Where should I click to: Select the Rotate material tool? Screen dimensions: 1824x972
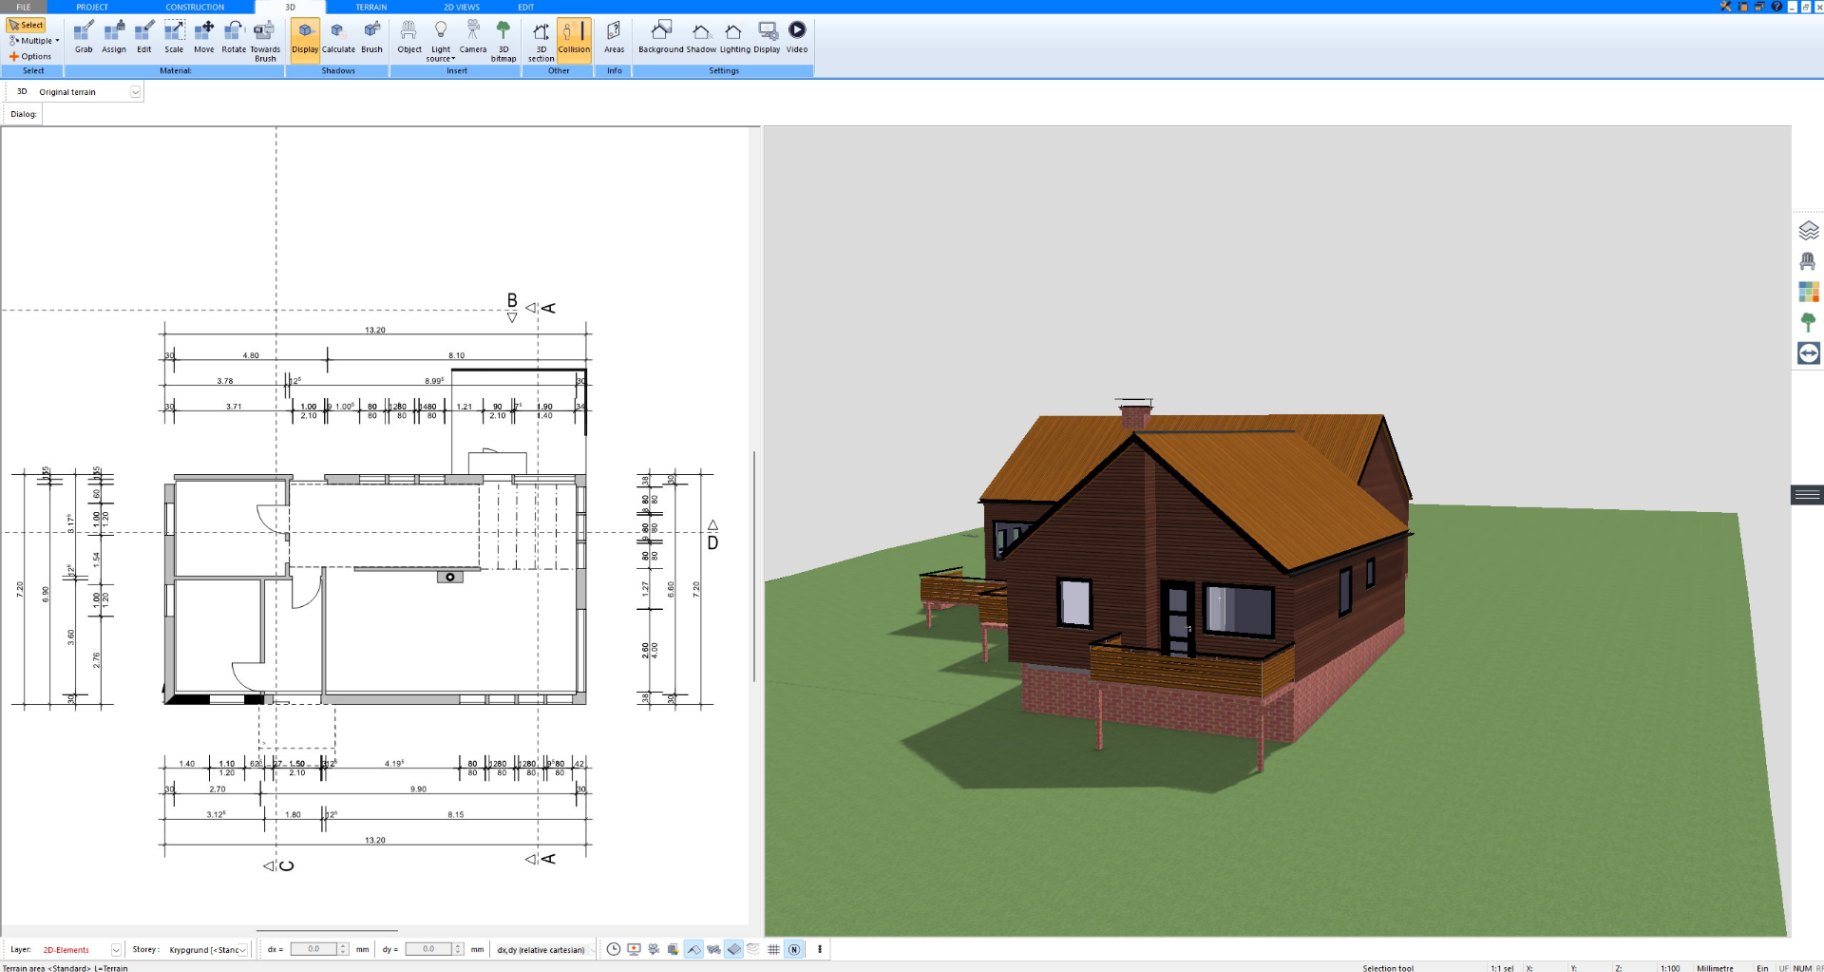(234, 37)
